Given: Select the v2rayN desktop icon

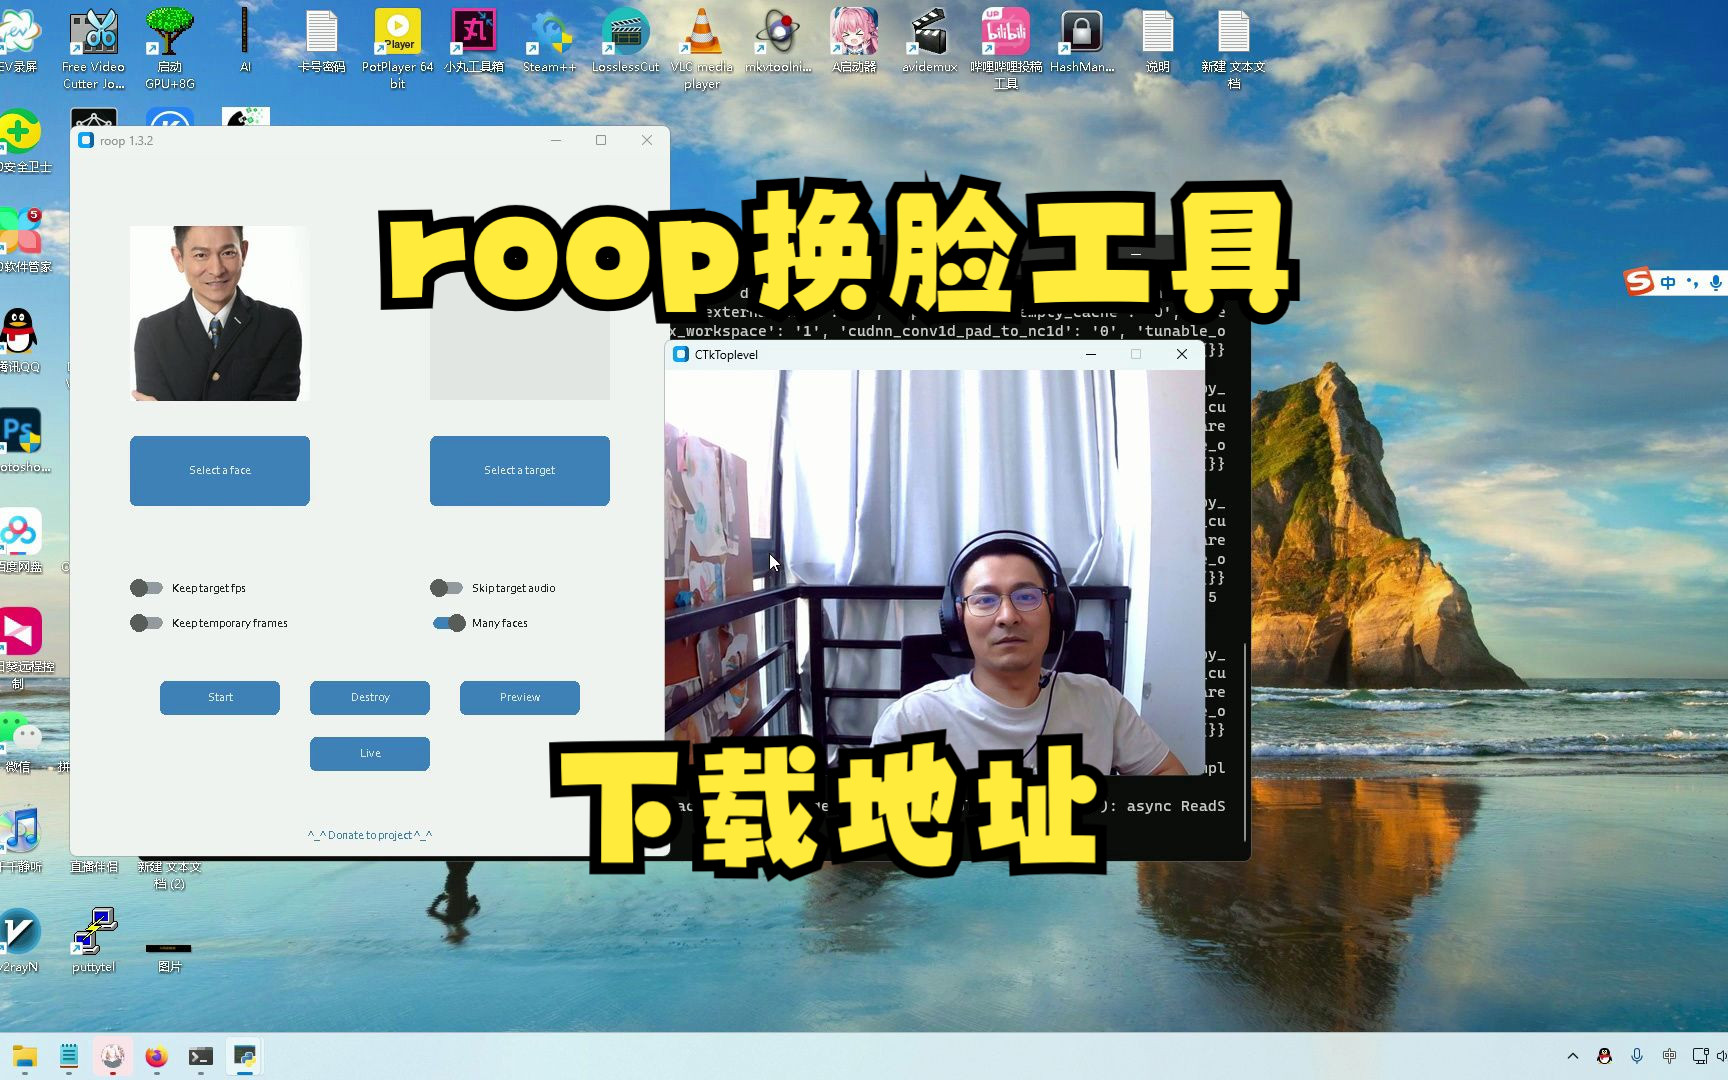Looking at the screenshot, I should (20, 940).
